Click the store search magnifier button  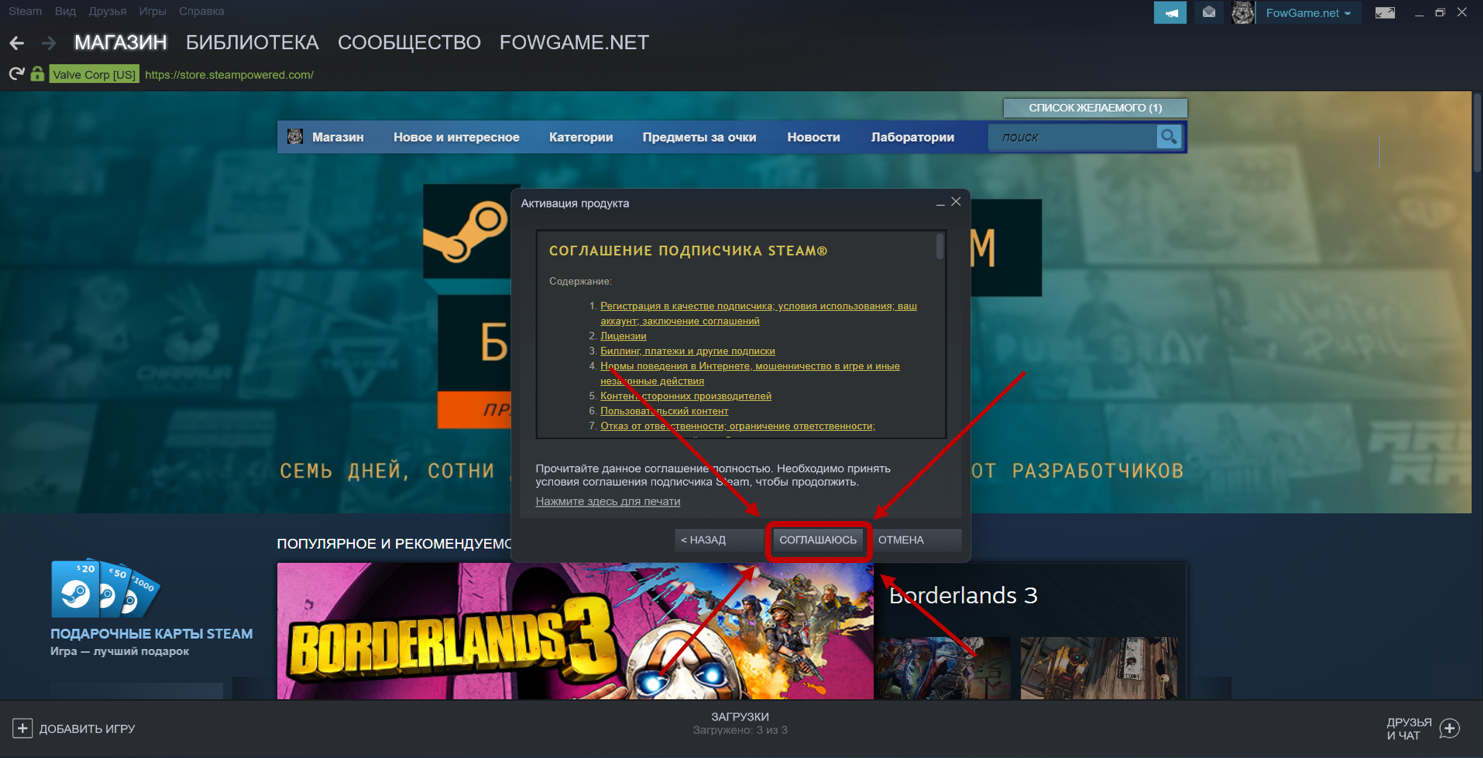1168,137
